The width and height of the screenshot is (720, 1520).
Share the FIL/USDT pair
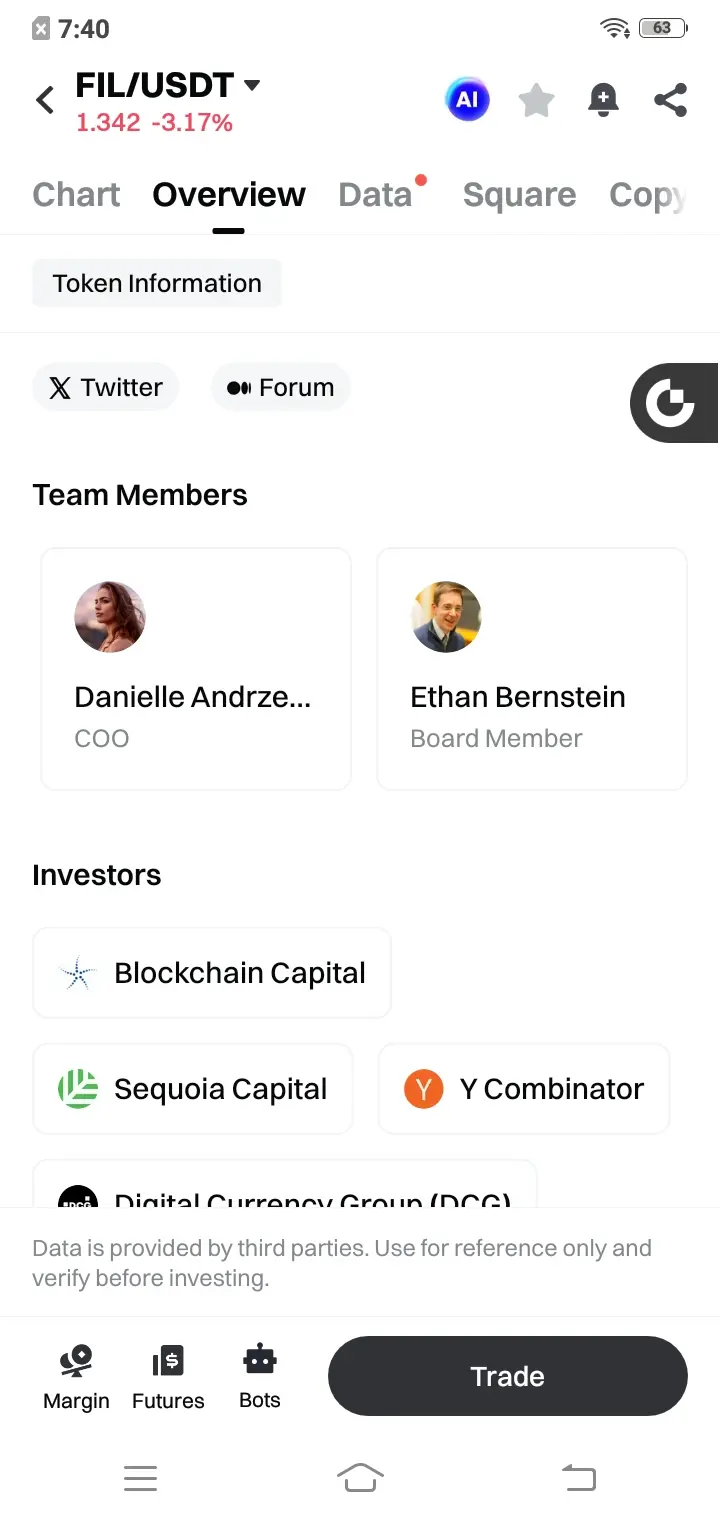[670, 100]
